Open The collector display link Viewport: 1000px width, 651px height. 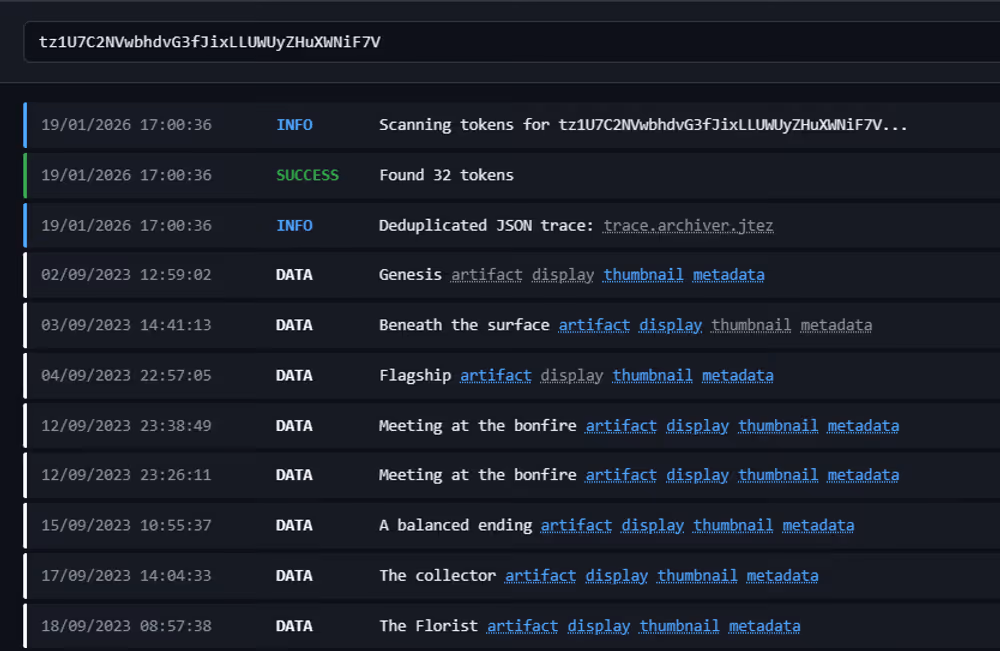tap(616, 576)
